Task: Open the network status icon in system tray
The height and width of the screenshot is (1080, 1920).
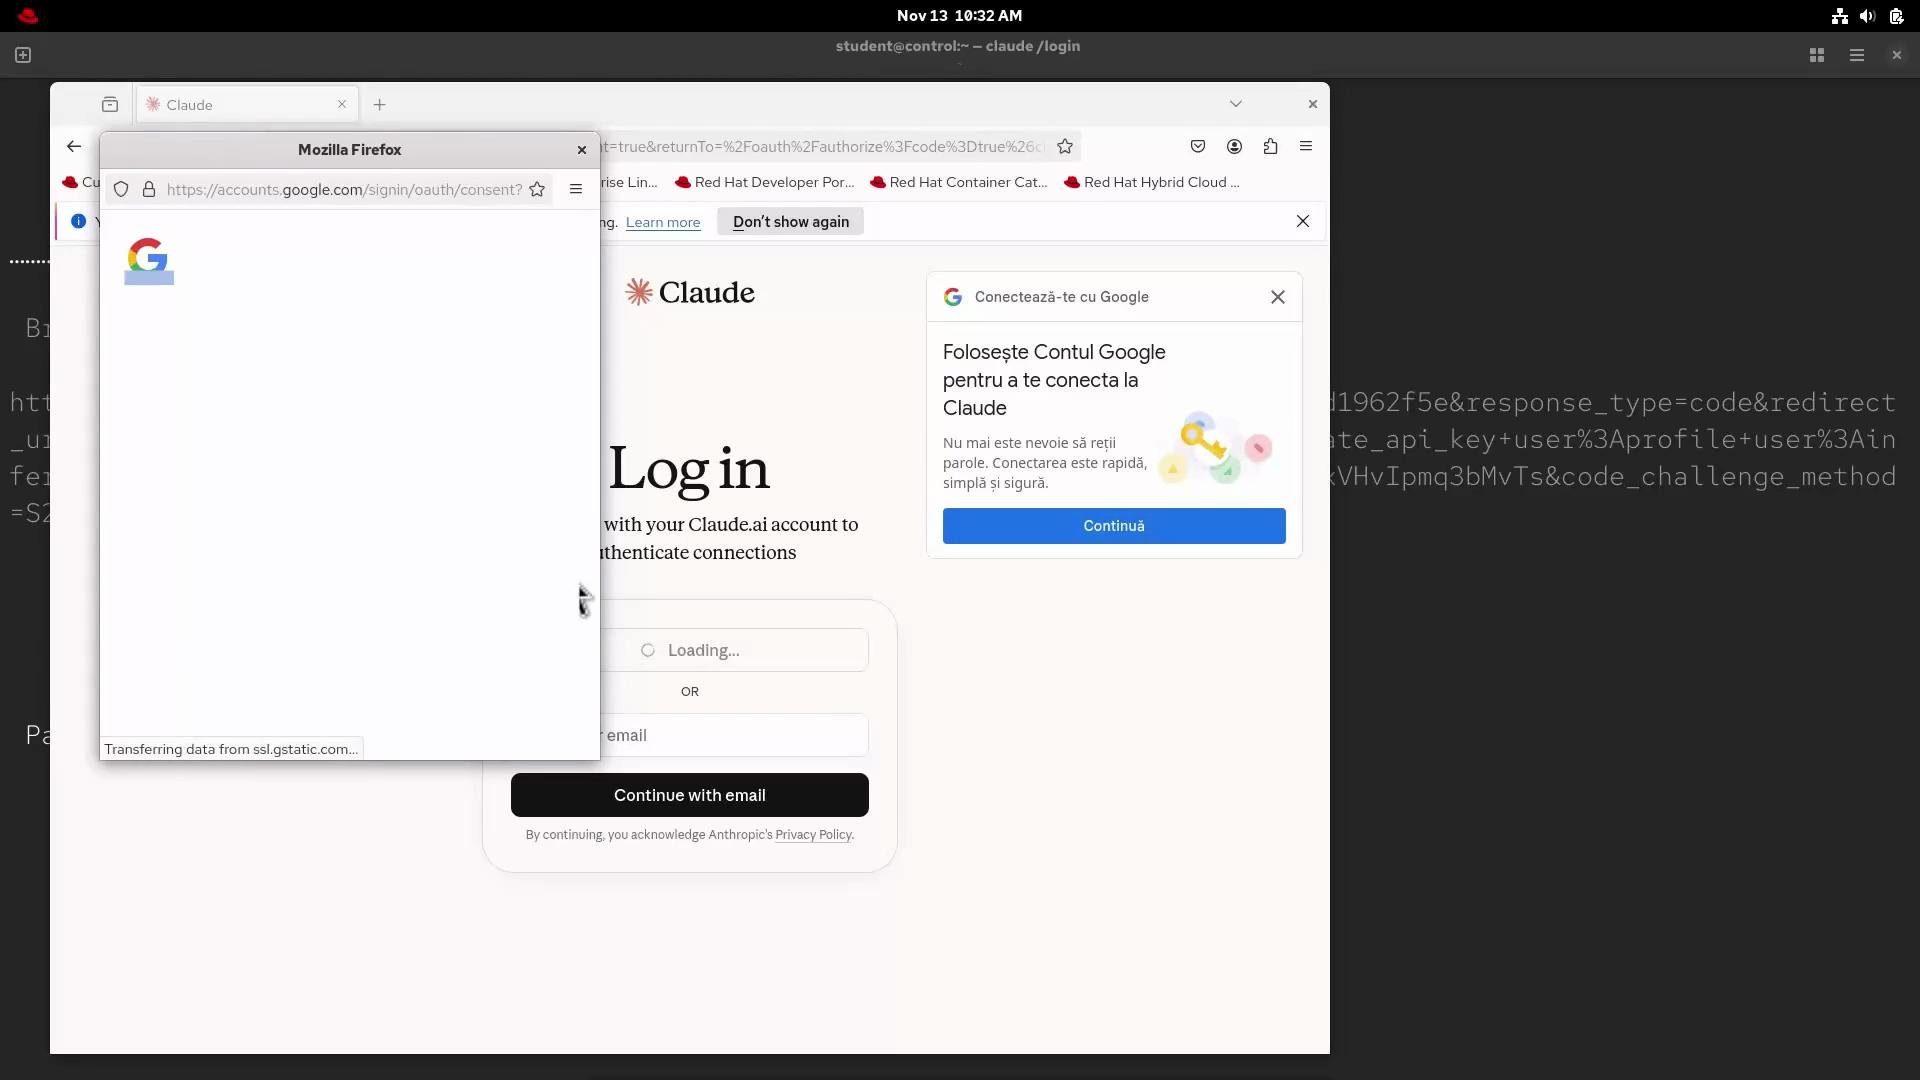Action: [1839, 16]
